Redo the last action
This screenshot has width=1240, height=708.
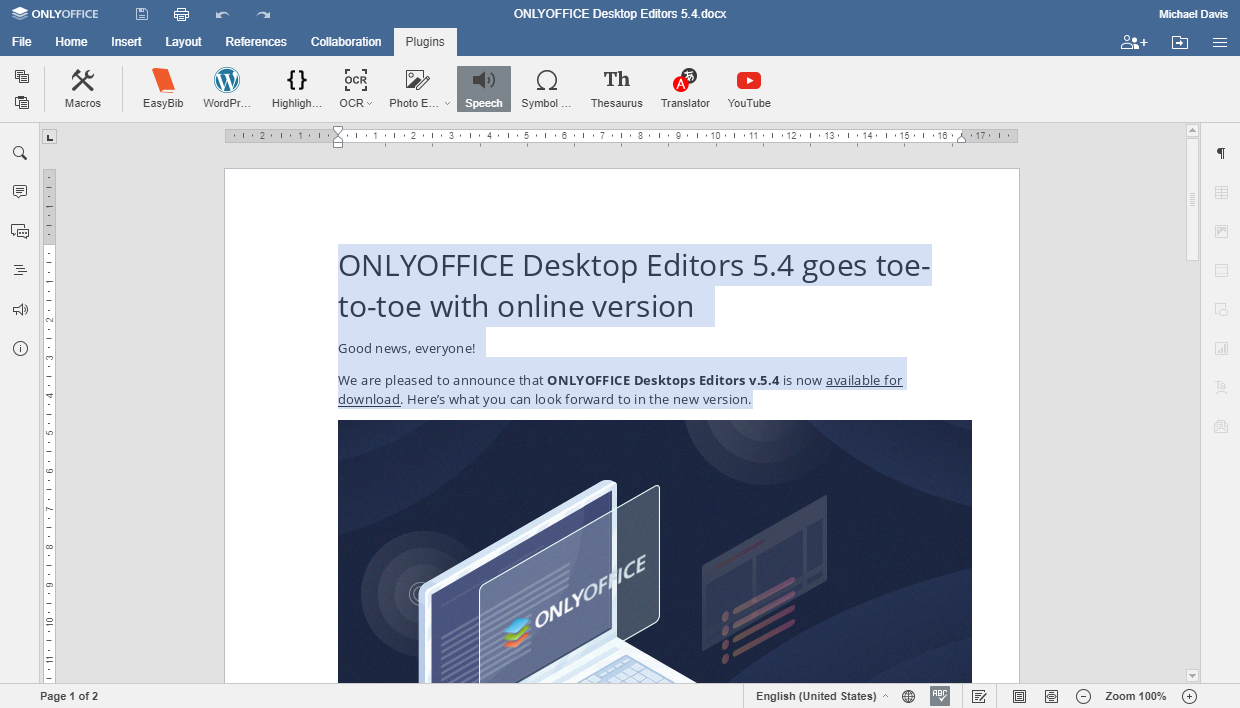click(263, 14)
